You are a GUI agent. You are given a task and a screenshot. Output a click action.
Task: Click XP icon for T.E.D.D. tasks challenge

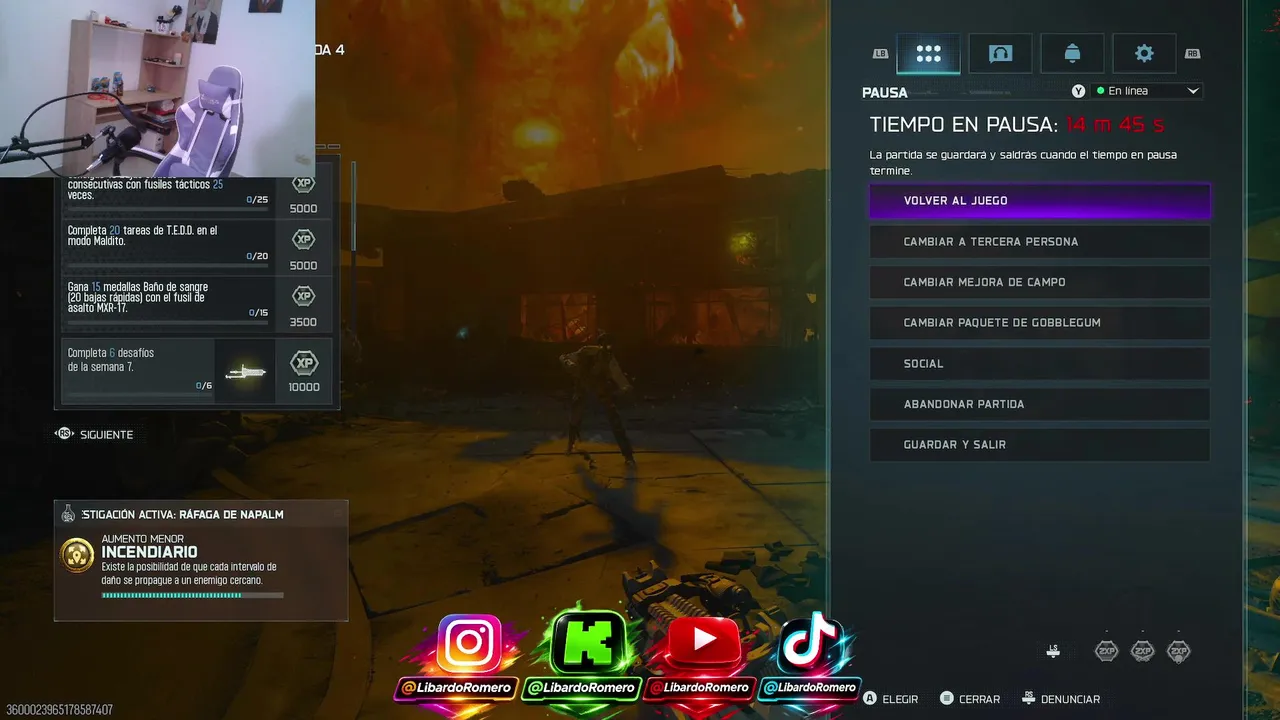pos(303,240)
